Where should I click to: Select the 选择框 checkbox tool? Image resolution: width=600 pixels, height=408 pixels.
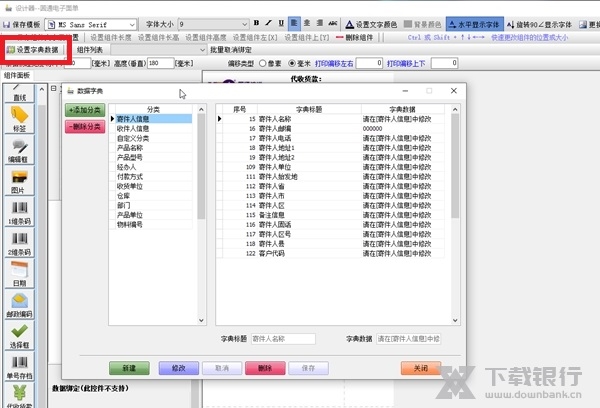[x=20, y=336]
